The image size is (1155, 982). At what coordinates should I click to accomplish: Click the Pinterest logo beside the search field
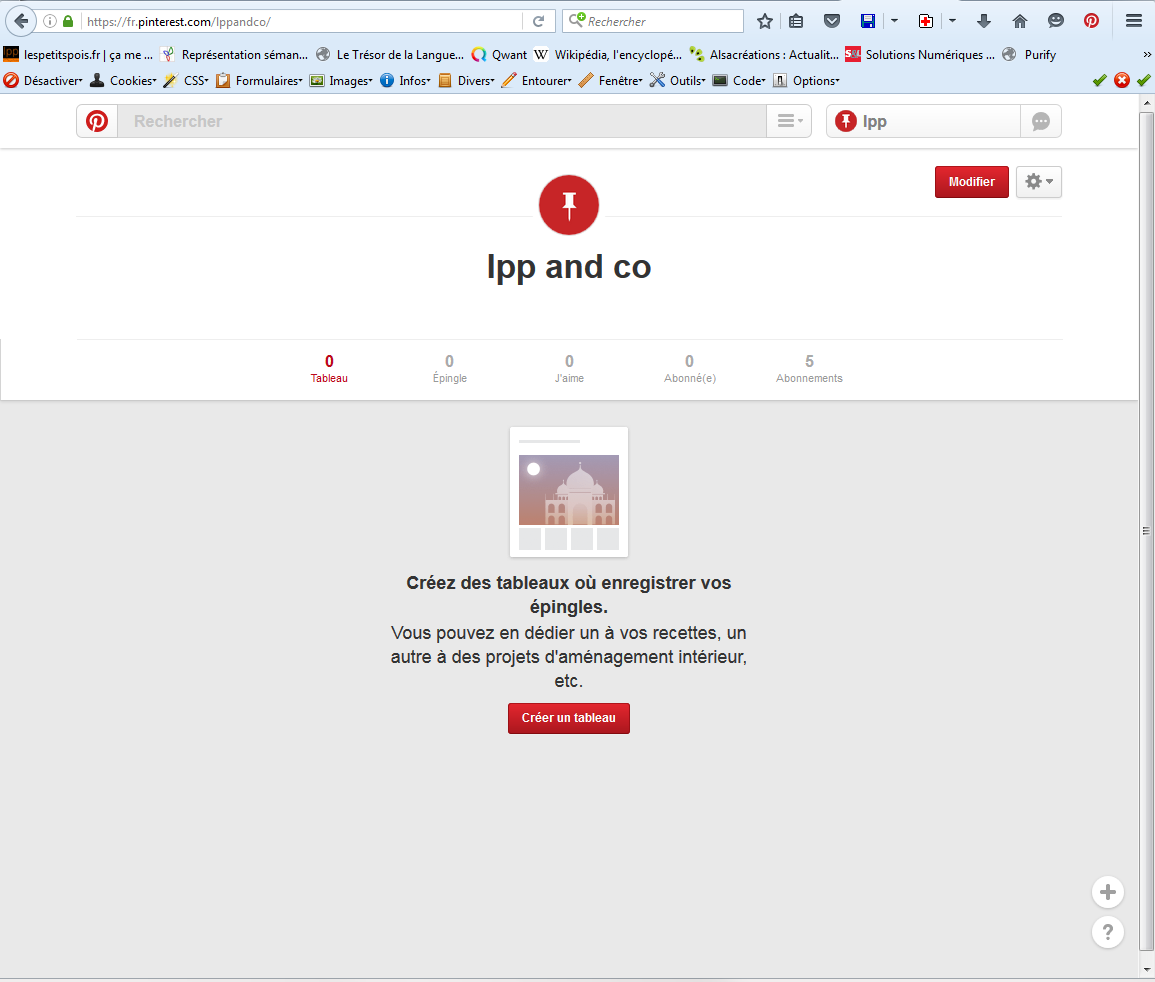click(x=97, y=121)
